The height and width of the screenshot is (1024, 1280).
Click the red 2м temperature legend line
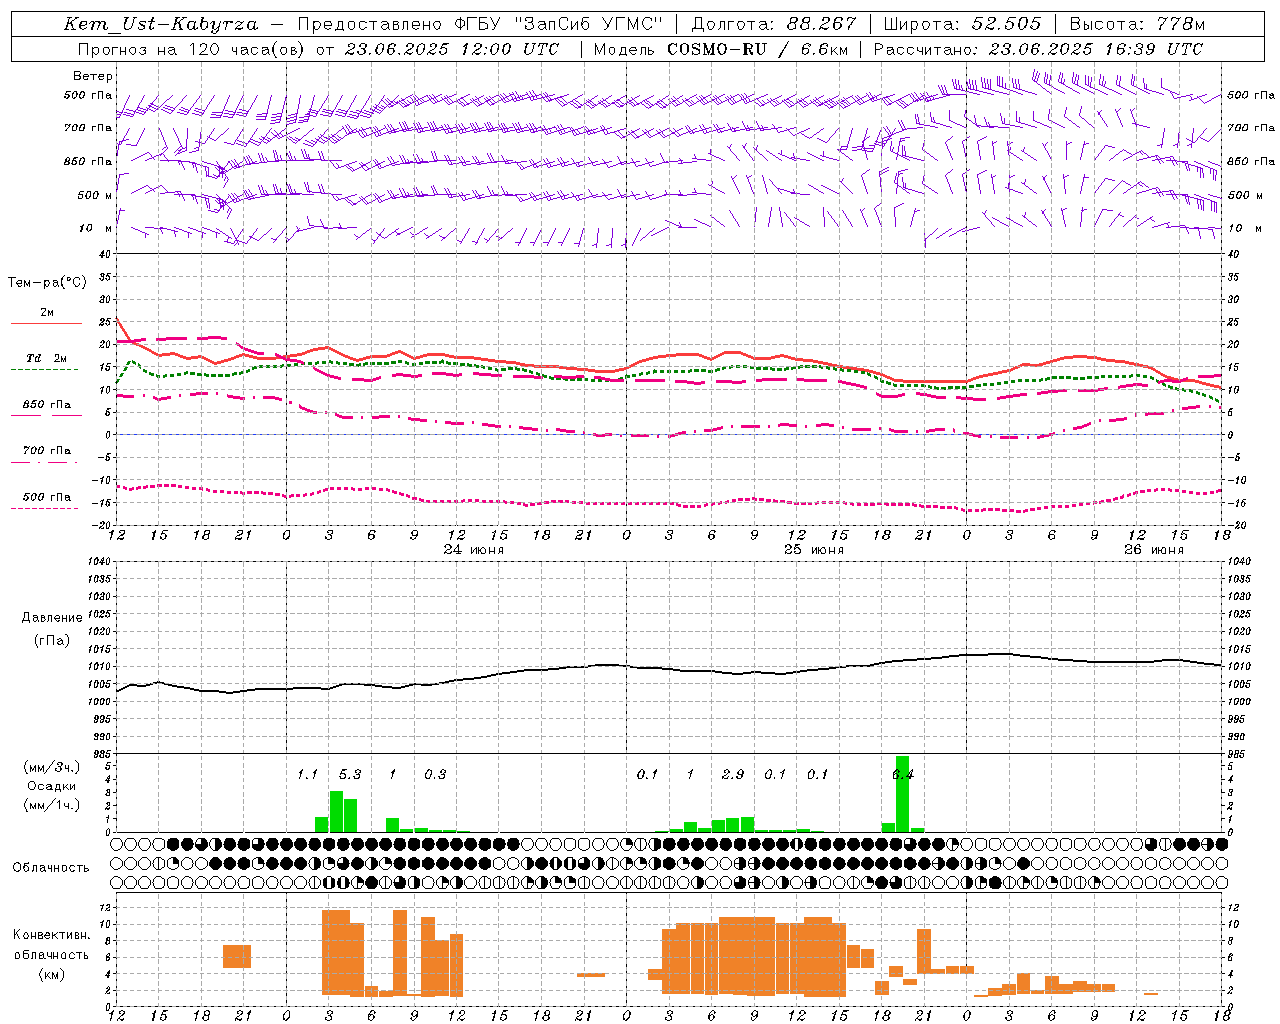pos(46,323)
